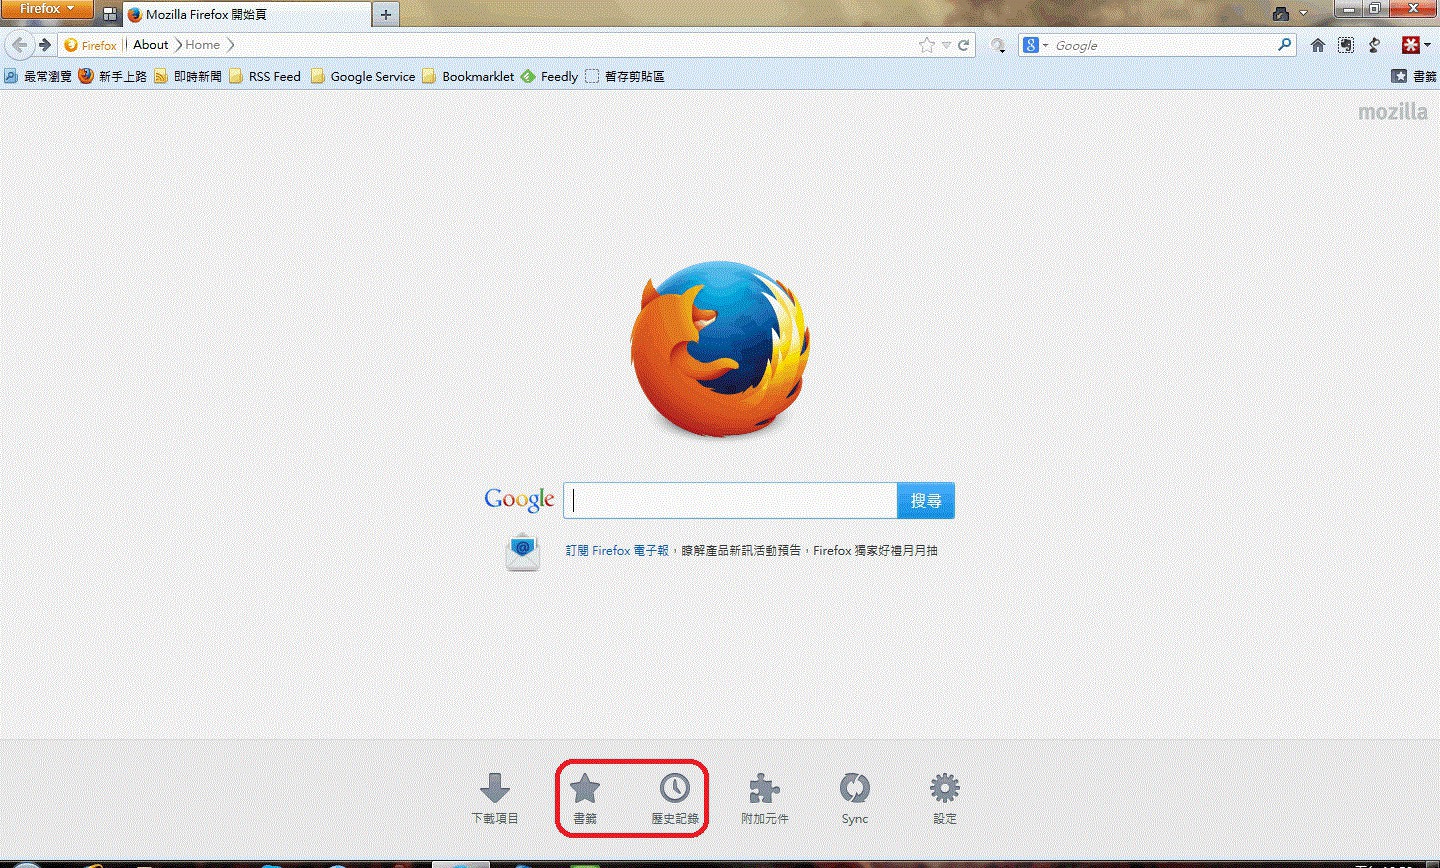Open 設定 settings gear launcher
Viewport: 1440px width, 868px height.
click(x=945, y=798)
